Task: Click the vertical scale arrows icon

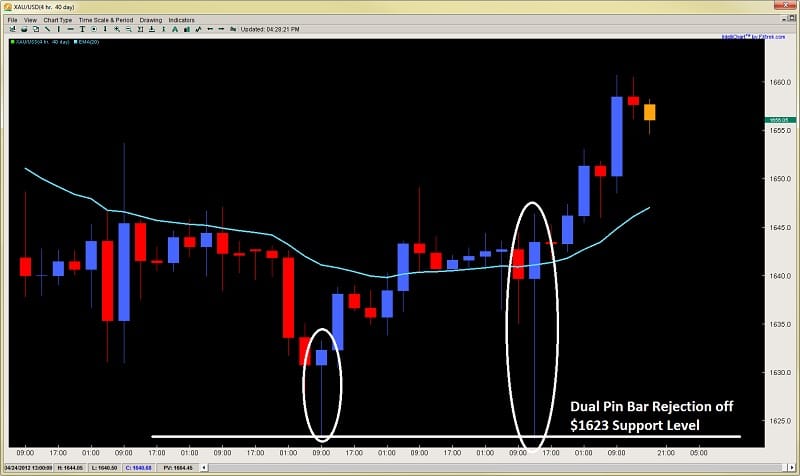Action: tap(163, 29)
